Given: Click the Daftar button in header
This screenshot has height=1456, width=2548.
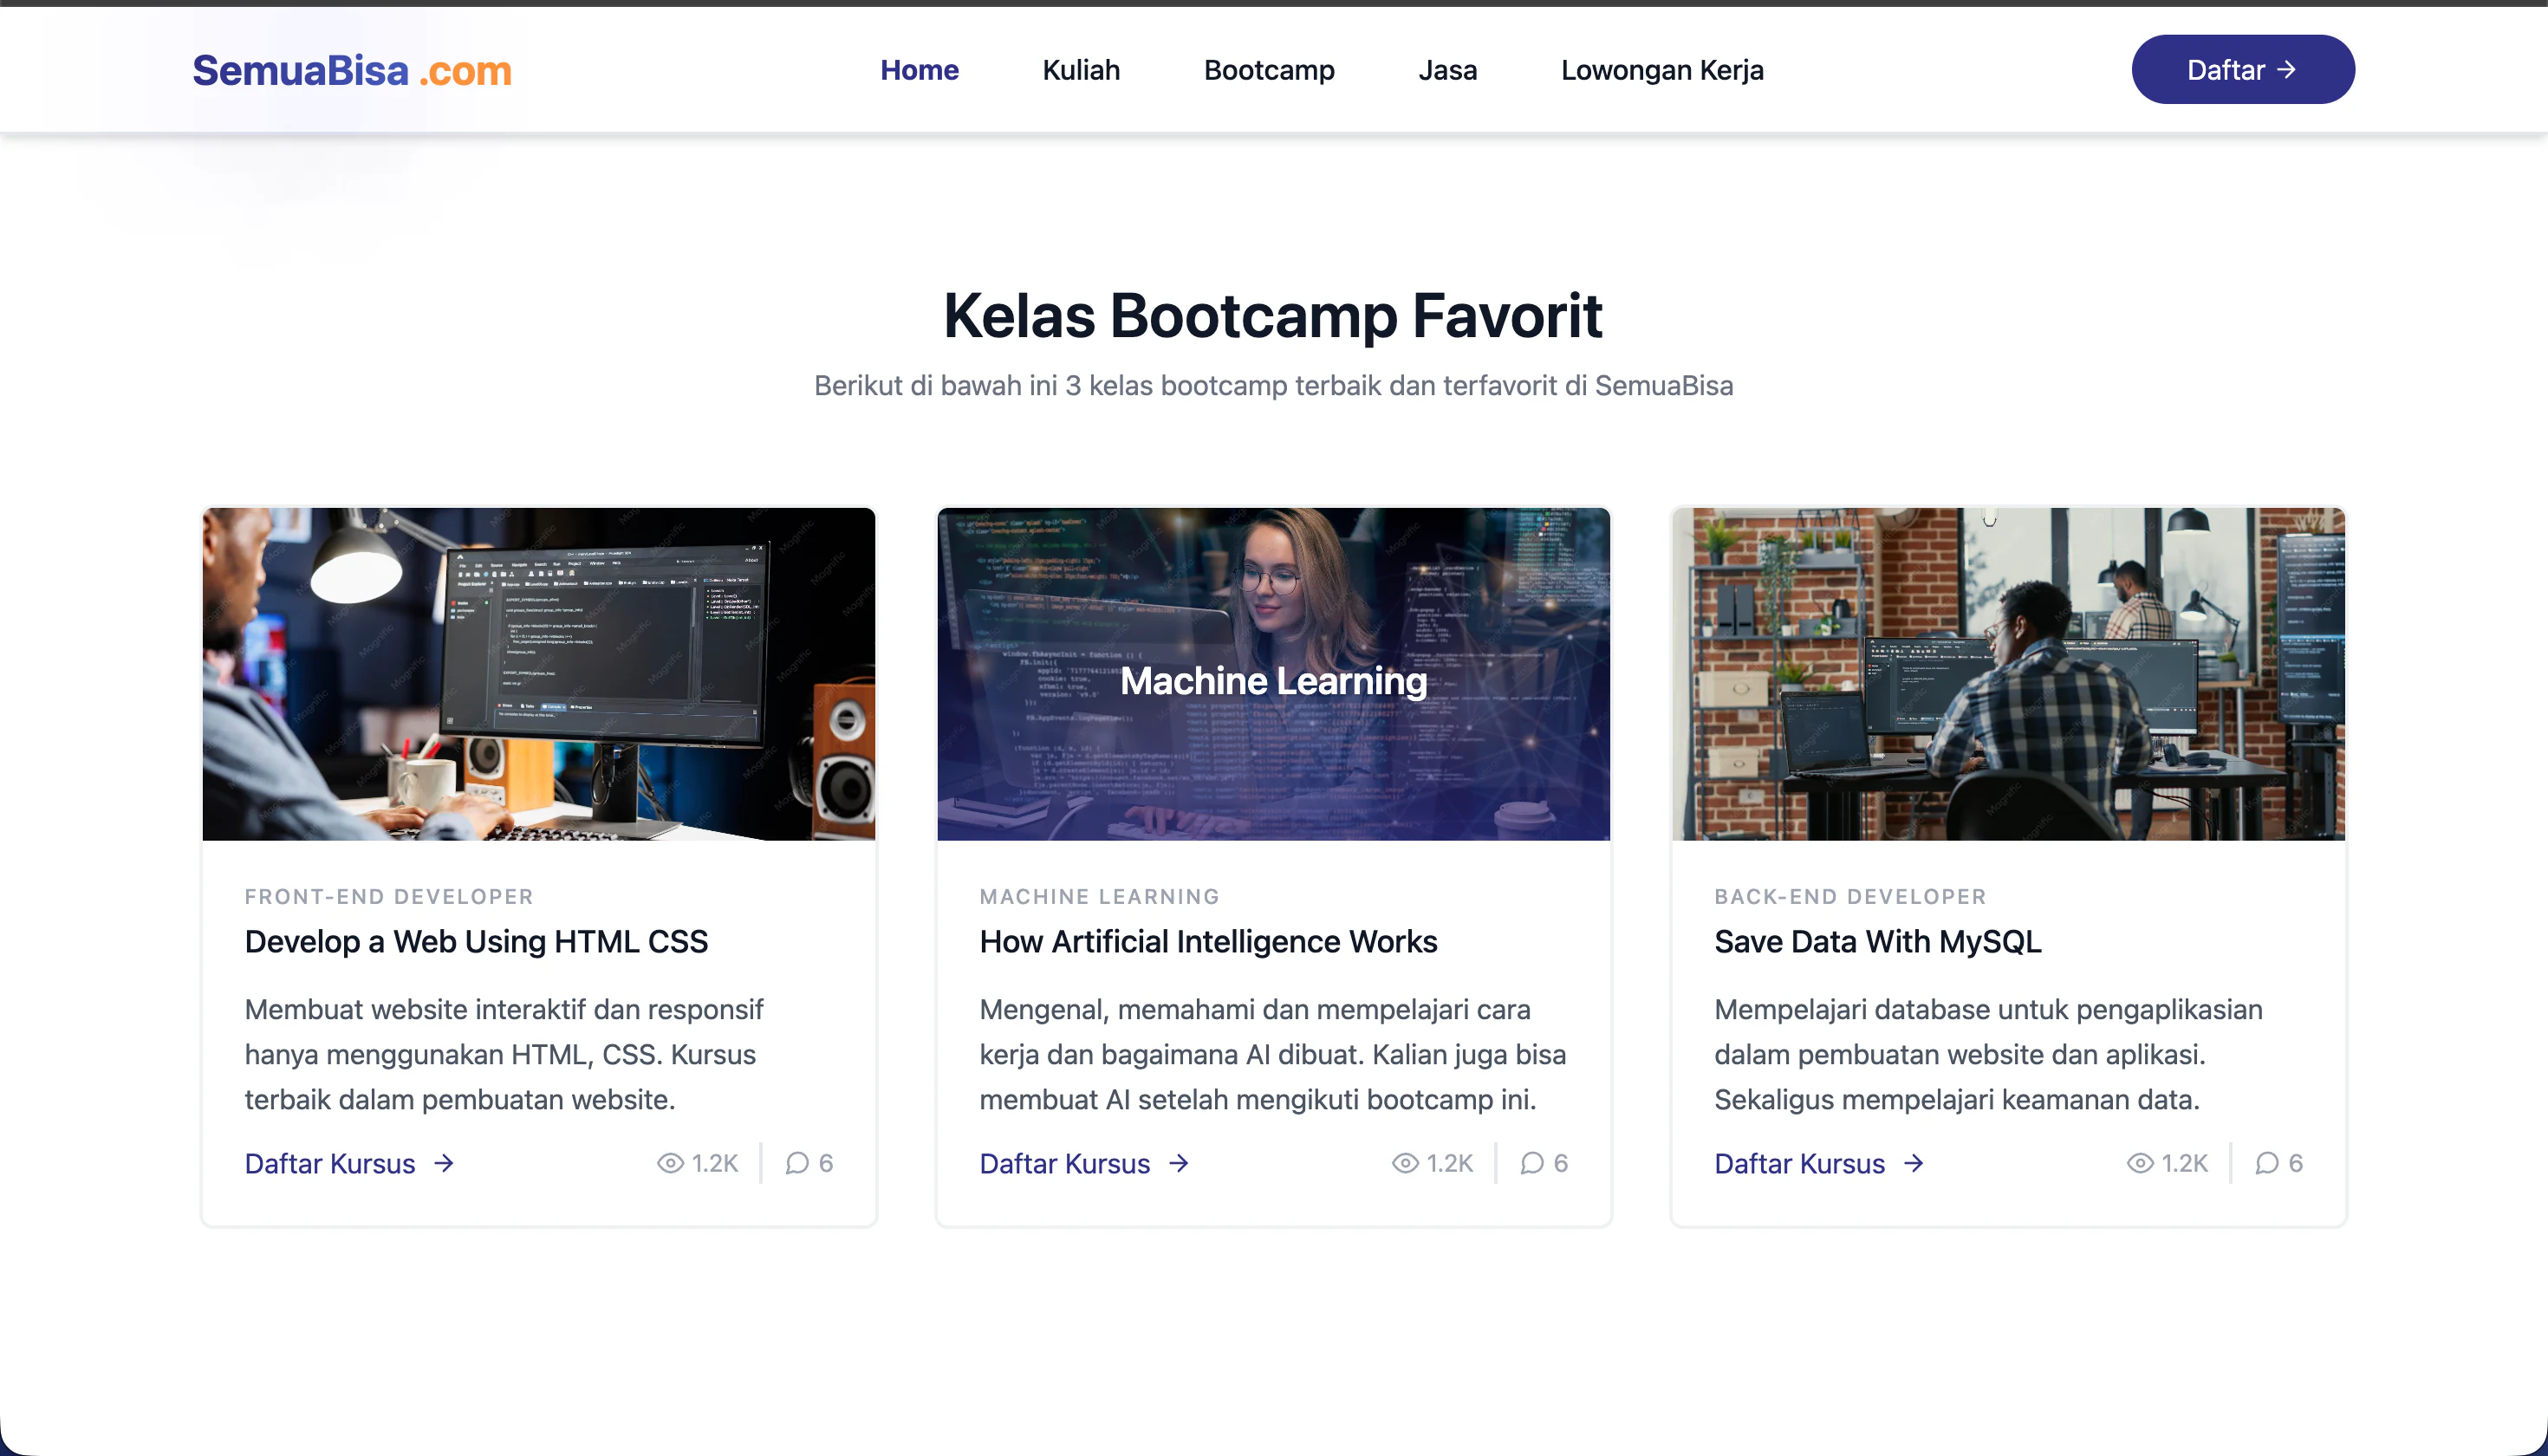Looking at the screenshot, I should (x=2243, y=70).
